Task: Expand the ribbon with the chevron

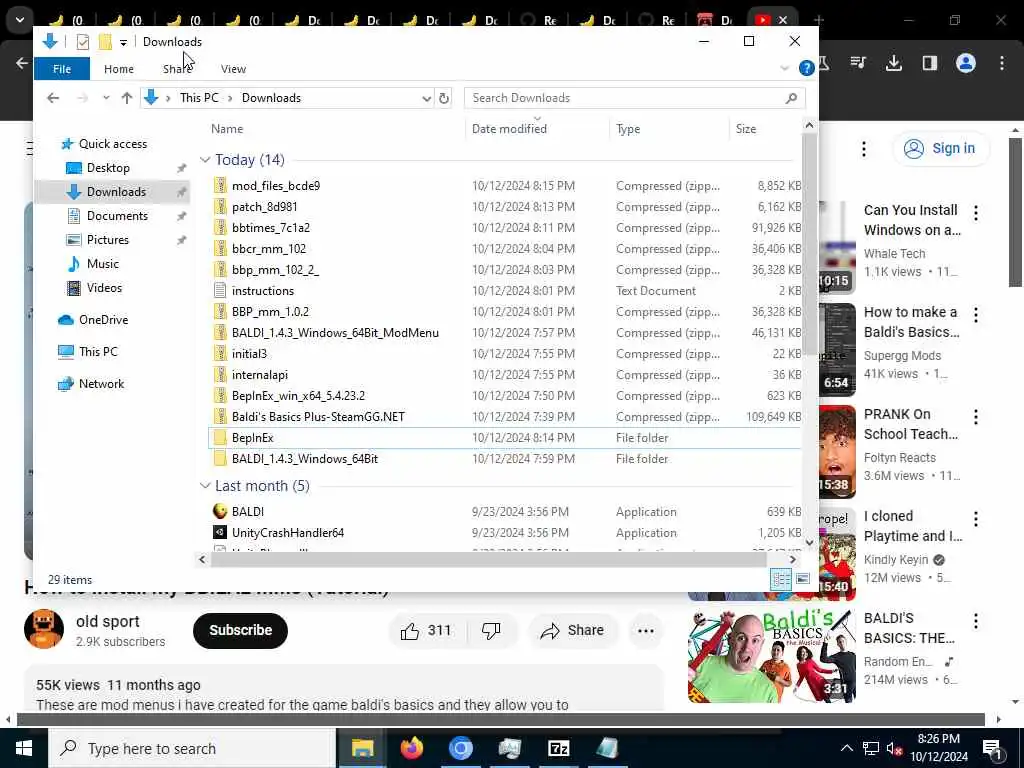Action: pyautogui.click(x=784, y=68)
